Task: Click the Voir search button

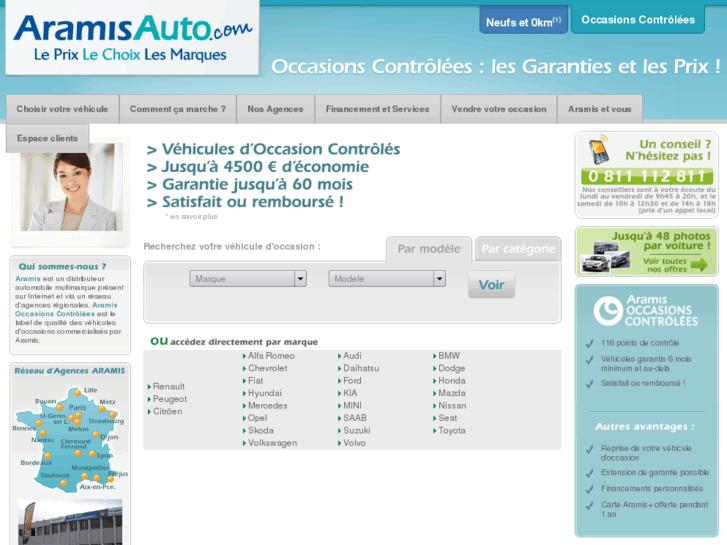Action: click(x=491, y=284)
